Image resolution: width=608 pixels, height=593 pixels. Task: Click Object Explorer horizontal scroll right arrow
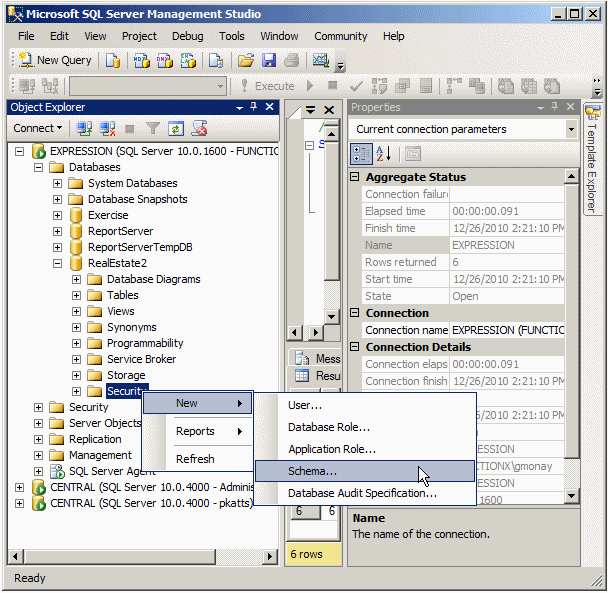[x=270, y=557]
